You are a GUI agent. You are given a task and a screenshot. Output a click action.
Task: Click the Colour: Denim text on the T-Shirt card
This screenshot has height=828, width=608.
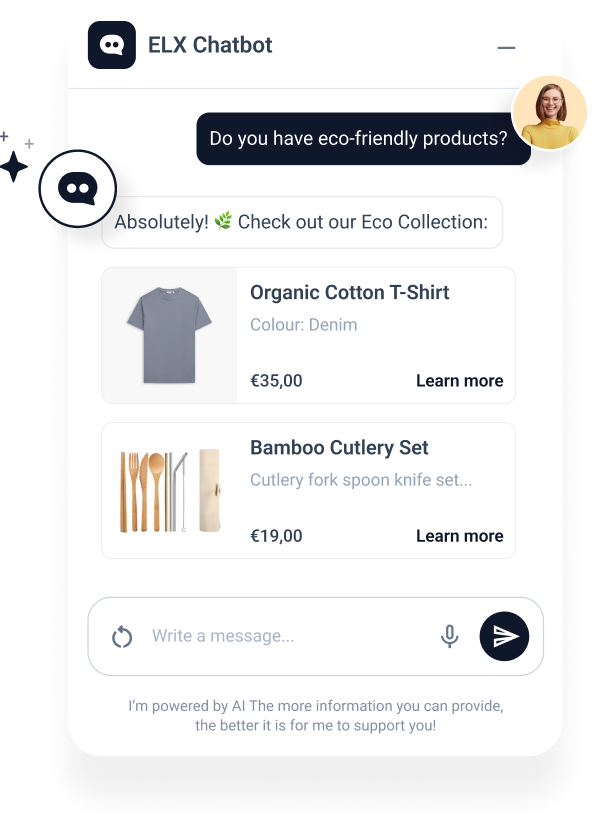tap(303, 325)
